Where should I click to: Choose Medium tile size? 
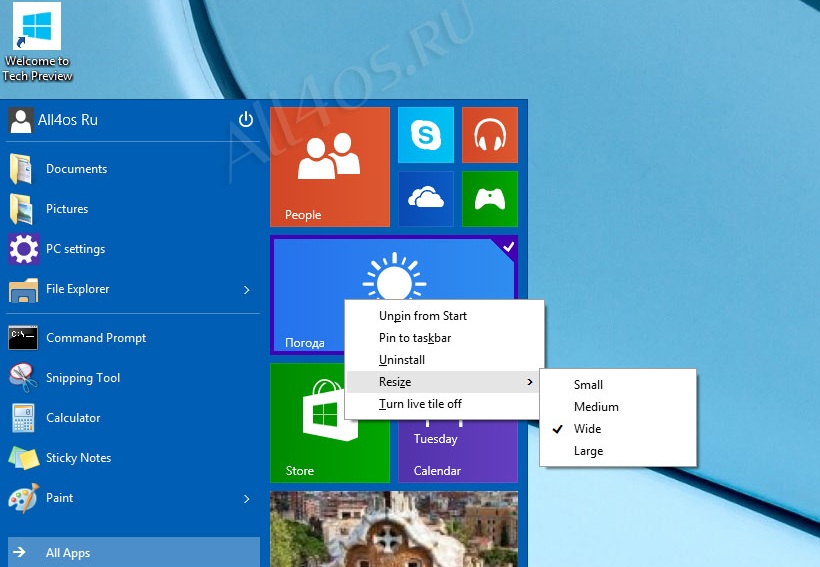[x=618, y=407]
